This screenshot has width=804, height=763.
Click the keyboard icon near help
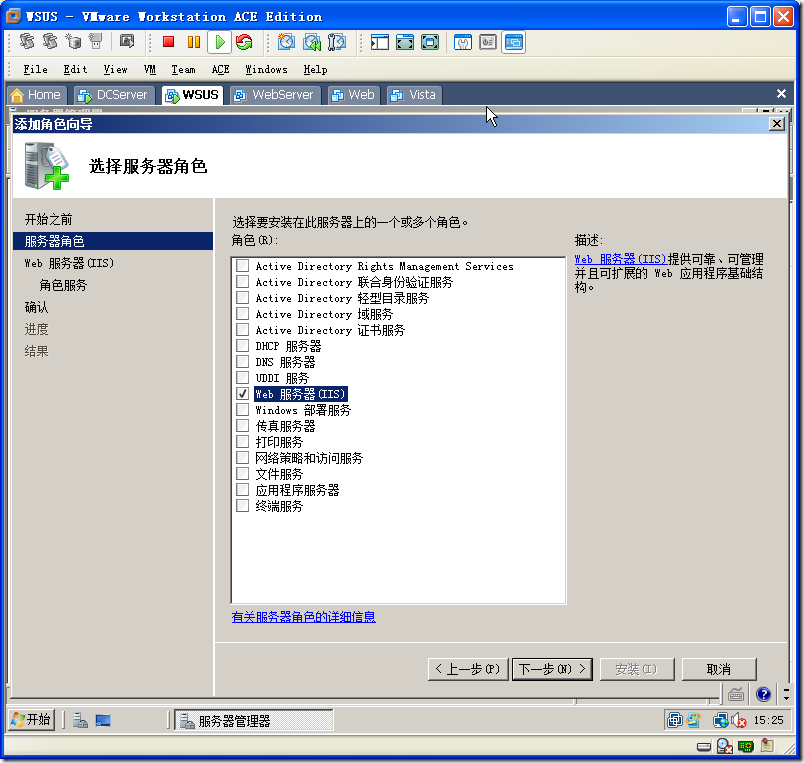(x=736, y=694)
